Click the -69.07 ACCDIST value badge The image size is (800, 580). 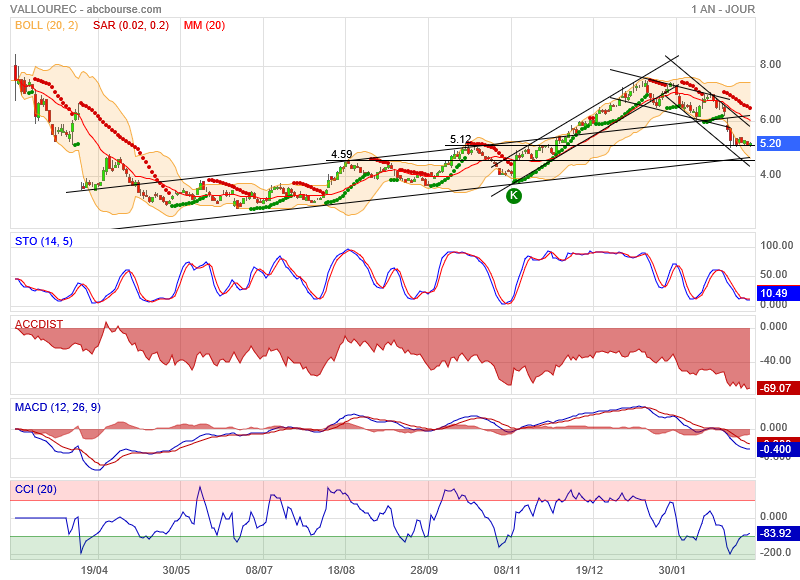(778, 388)
